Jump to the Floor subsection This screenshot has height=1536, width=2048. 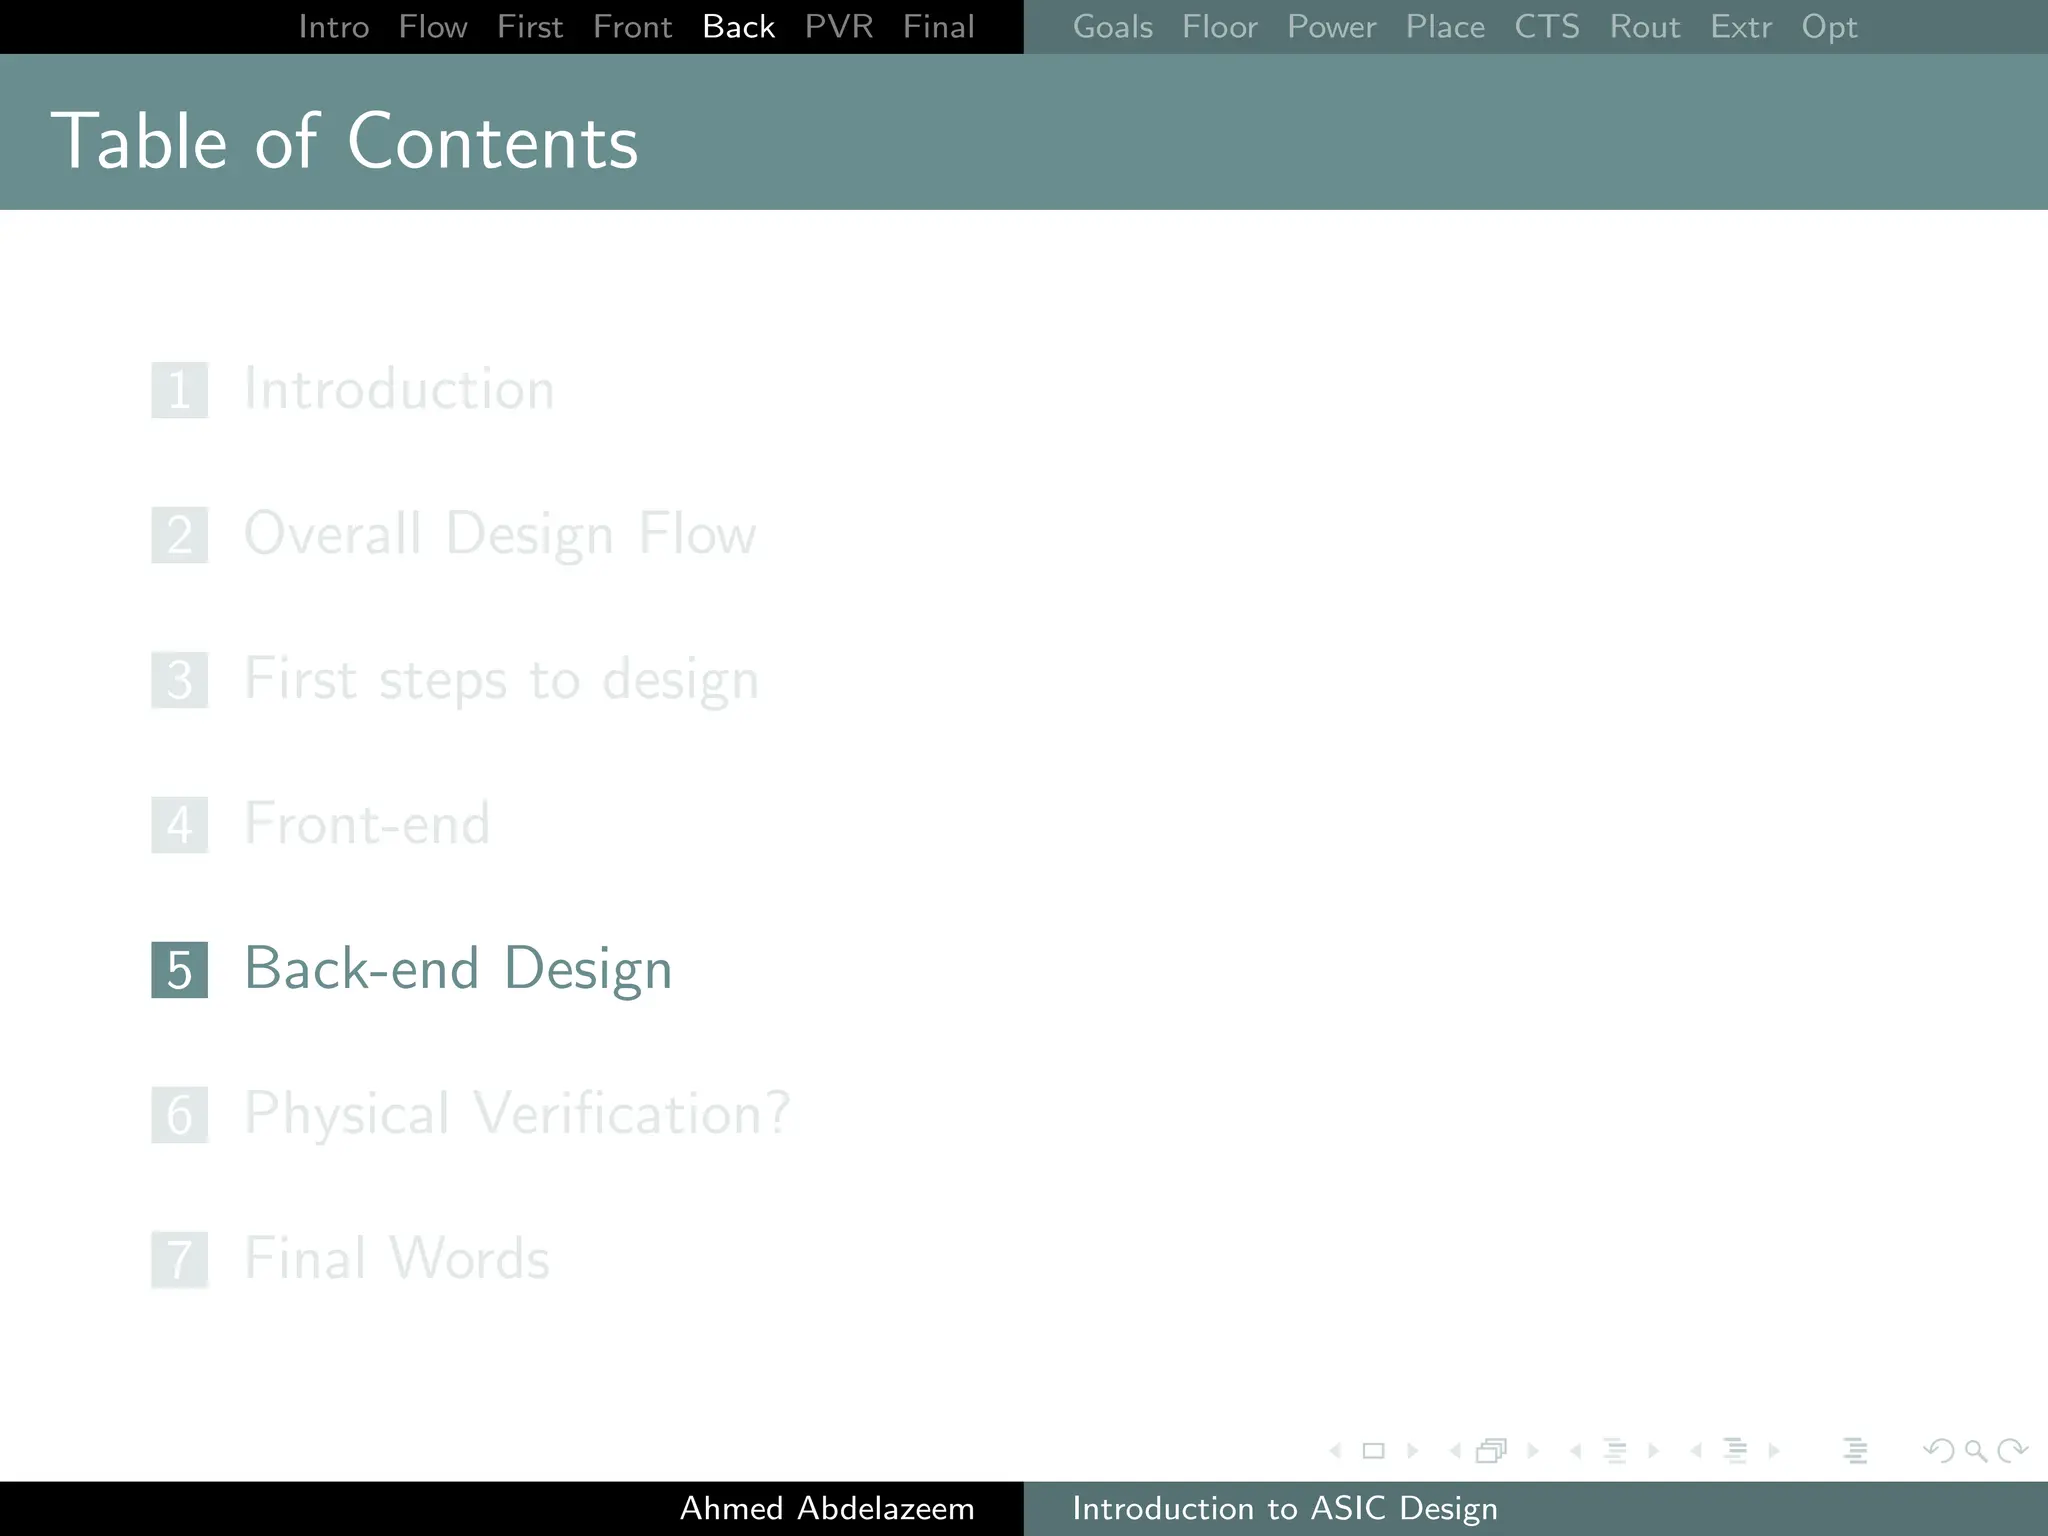pyautogui.click(x=1220, y=27)
